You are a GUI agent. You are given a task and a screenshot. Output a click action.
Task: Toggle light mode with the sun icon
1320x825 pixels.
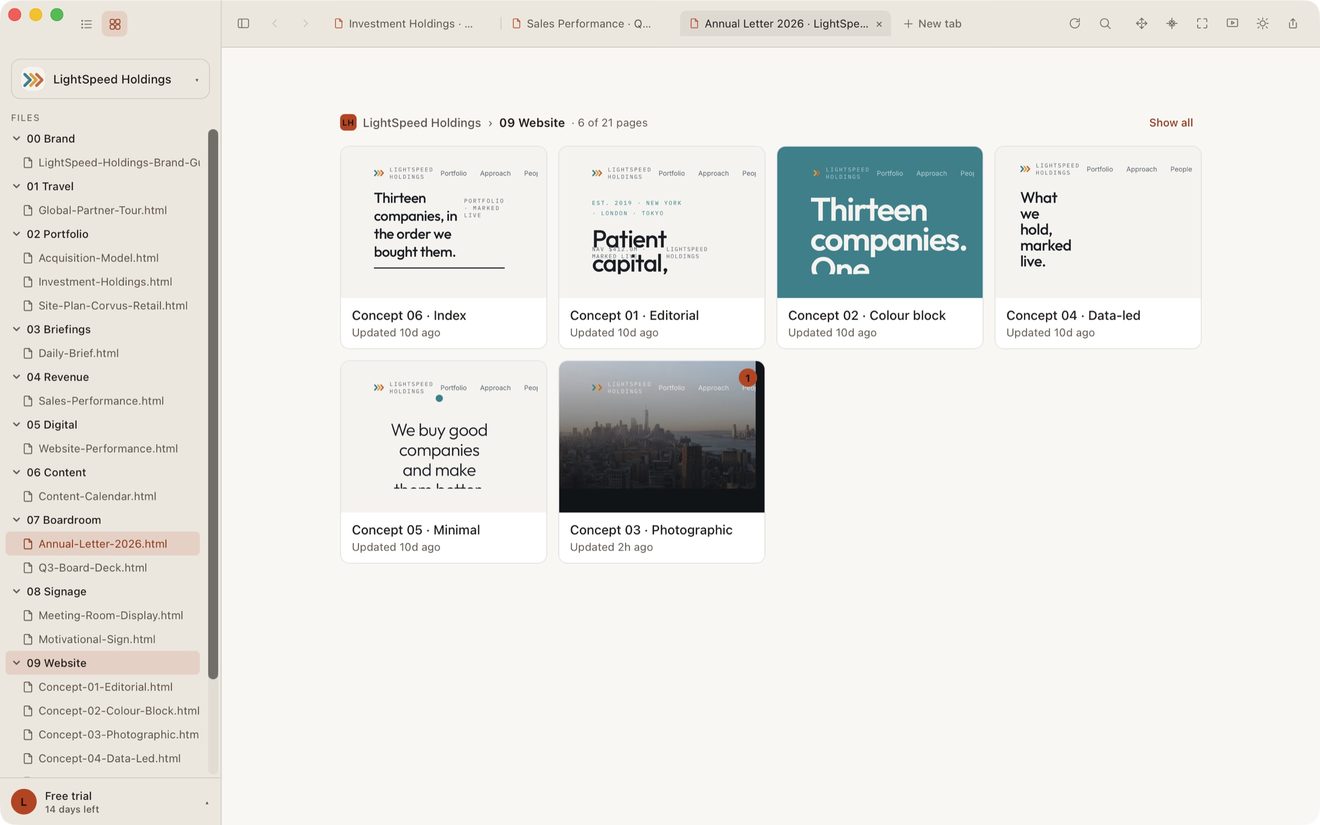pos(1263,24)
